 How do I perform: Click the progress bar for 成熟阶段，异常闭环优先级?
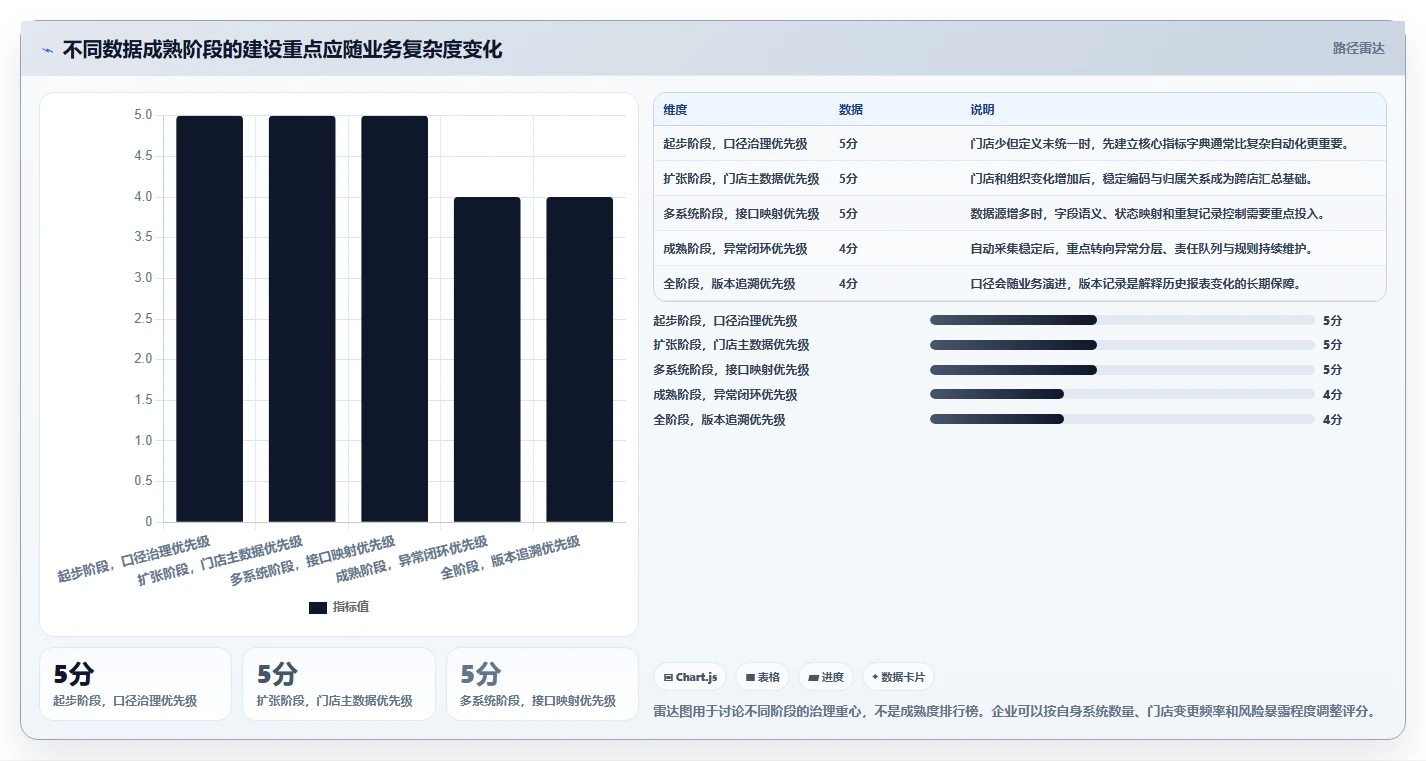(1122, 395)
